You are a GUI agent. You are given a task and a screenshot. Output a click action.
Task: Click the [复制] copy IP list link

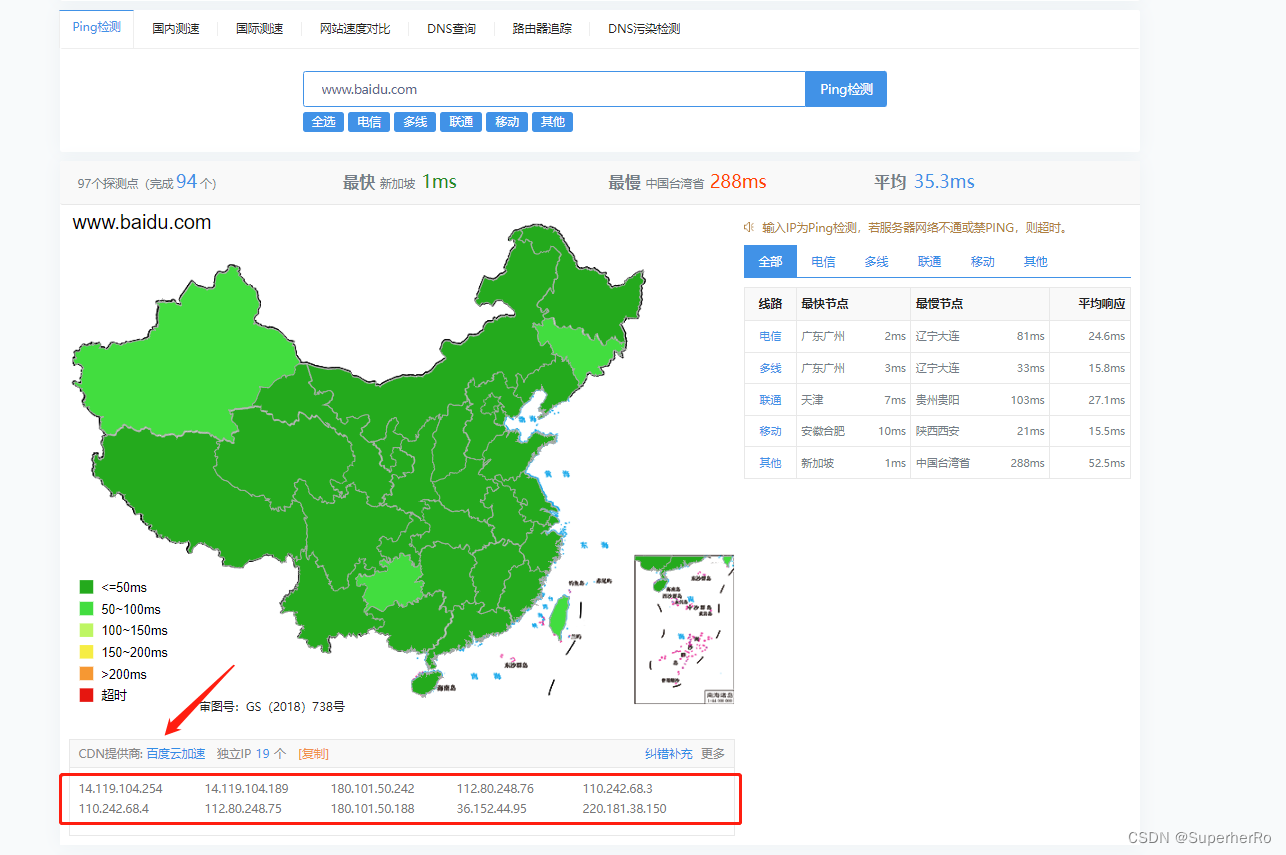click(x=313, y=754)
